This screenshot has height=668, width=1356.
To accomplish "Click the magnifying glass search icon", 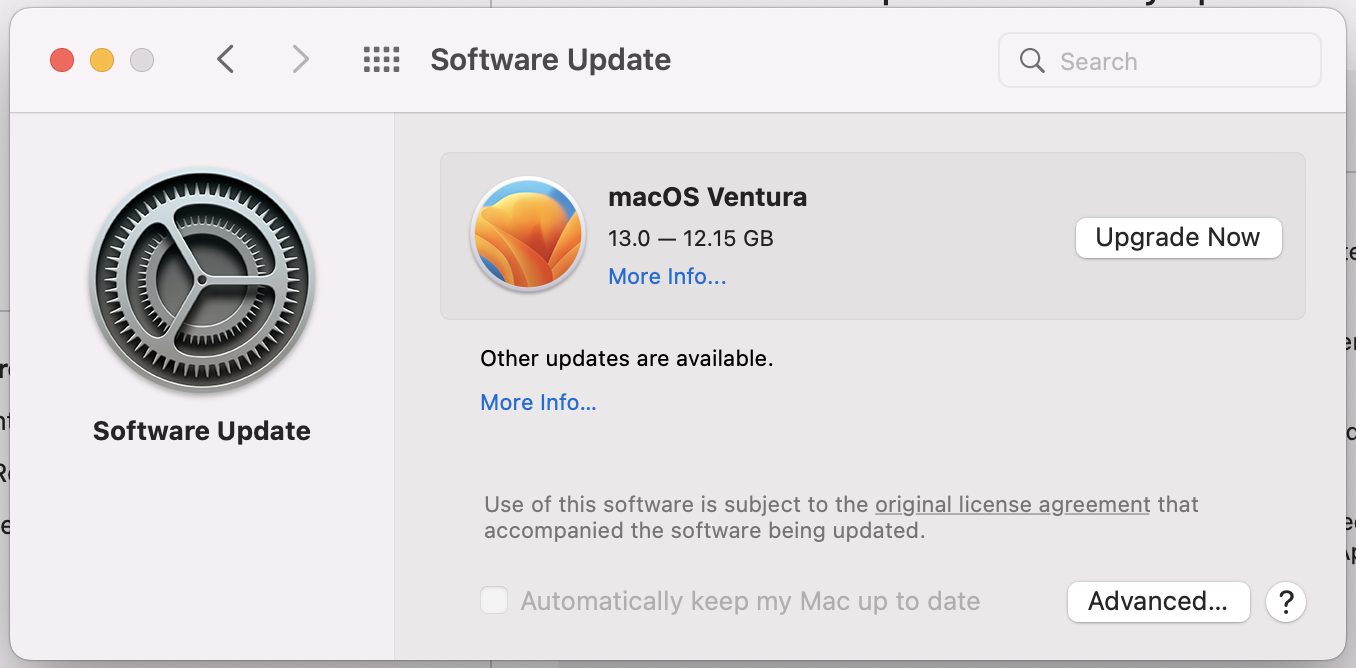I will tap(1032, 61).
